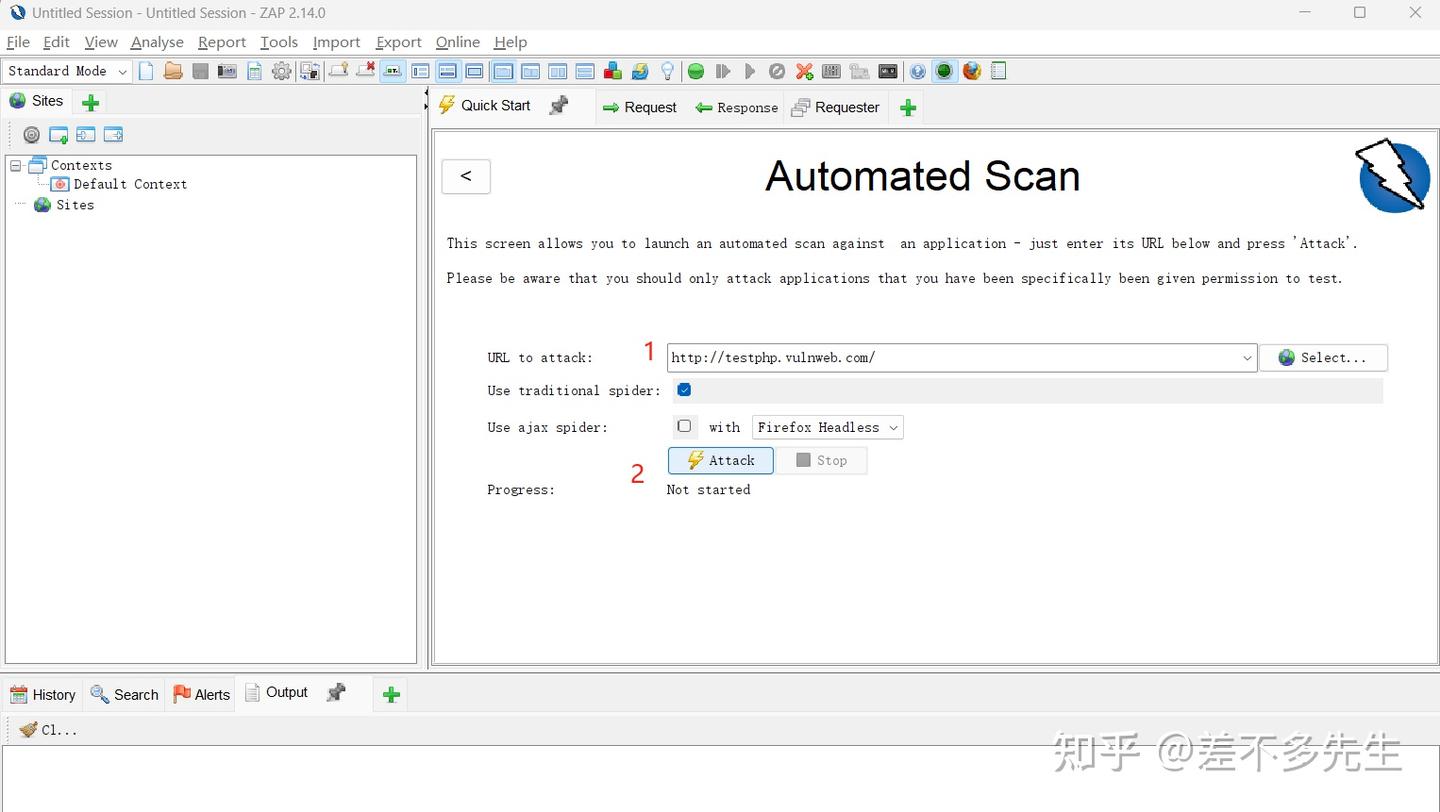Open the Standard Mode selector
This screenshot has height=812, width=1440.
(x=65, y=70)
